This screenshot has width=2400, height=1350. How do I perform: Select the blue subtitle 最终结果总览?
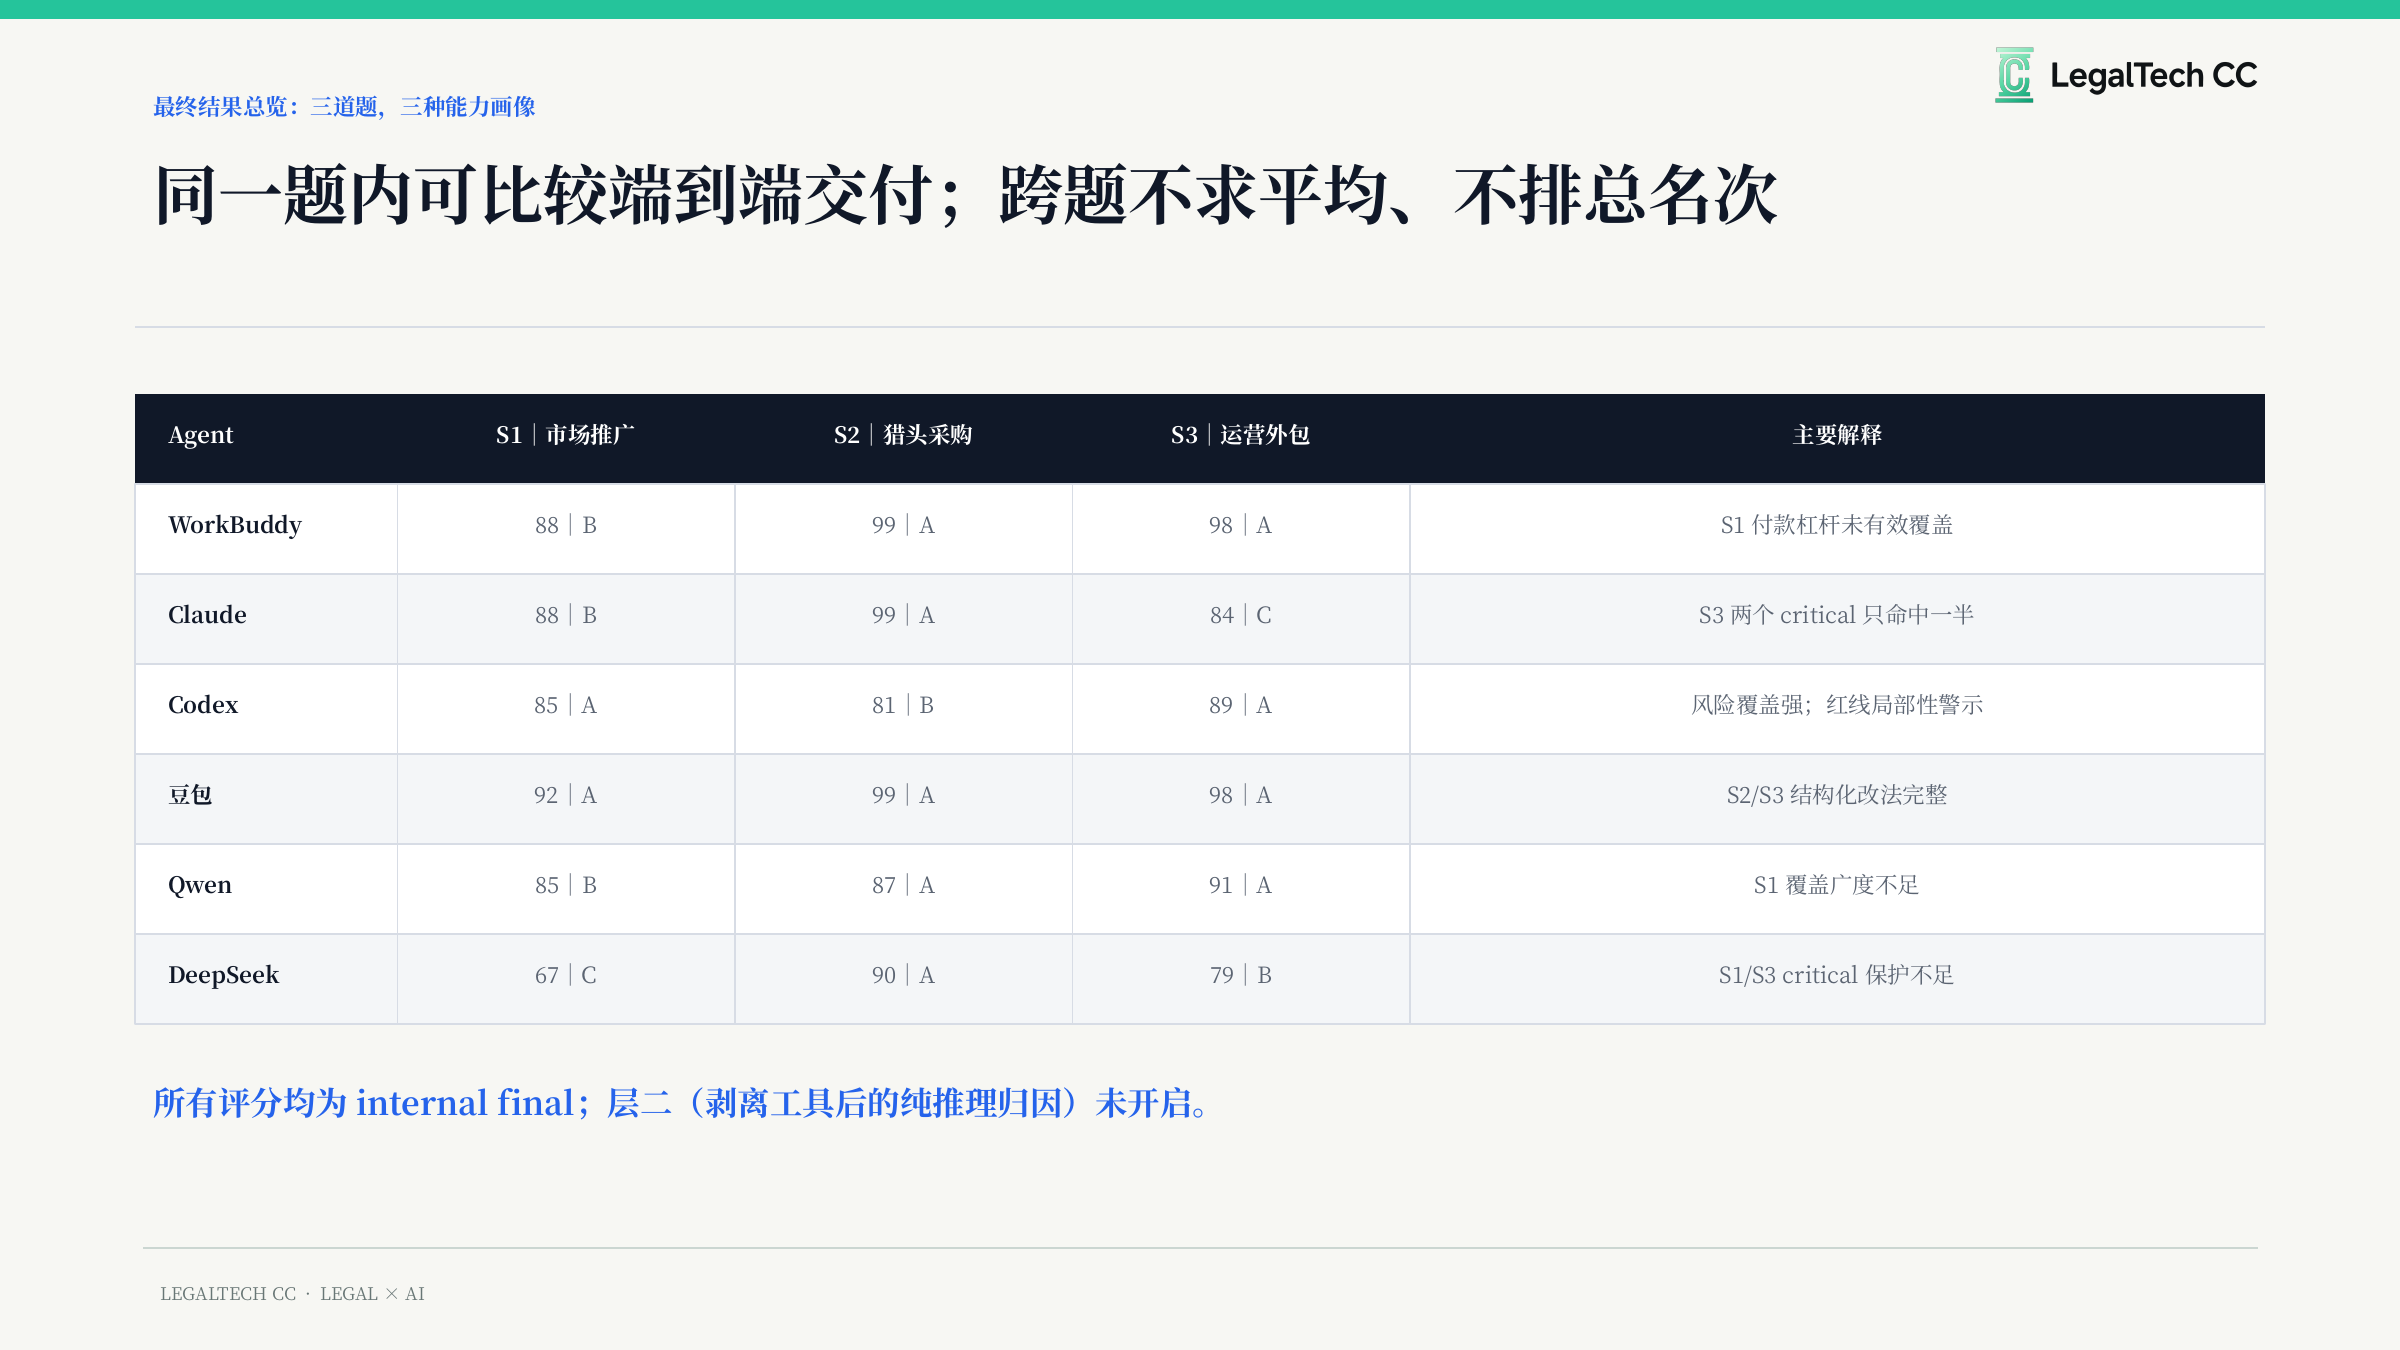344,107
